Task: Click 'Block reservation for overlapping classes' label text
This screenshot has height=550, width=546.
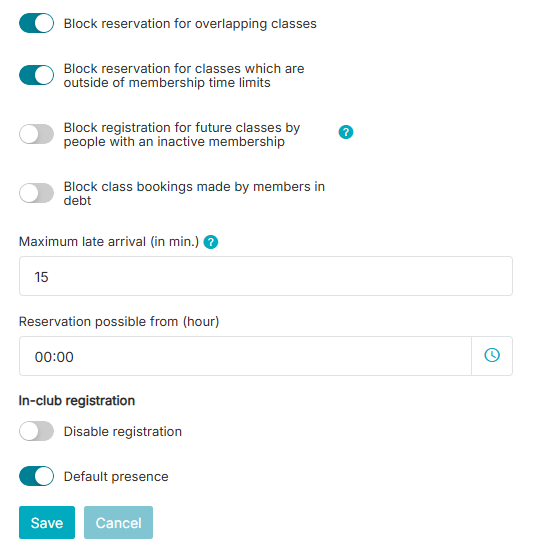Action: coord(190,24)
